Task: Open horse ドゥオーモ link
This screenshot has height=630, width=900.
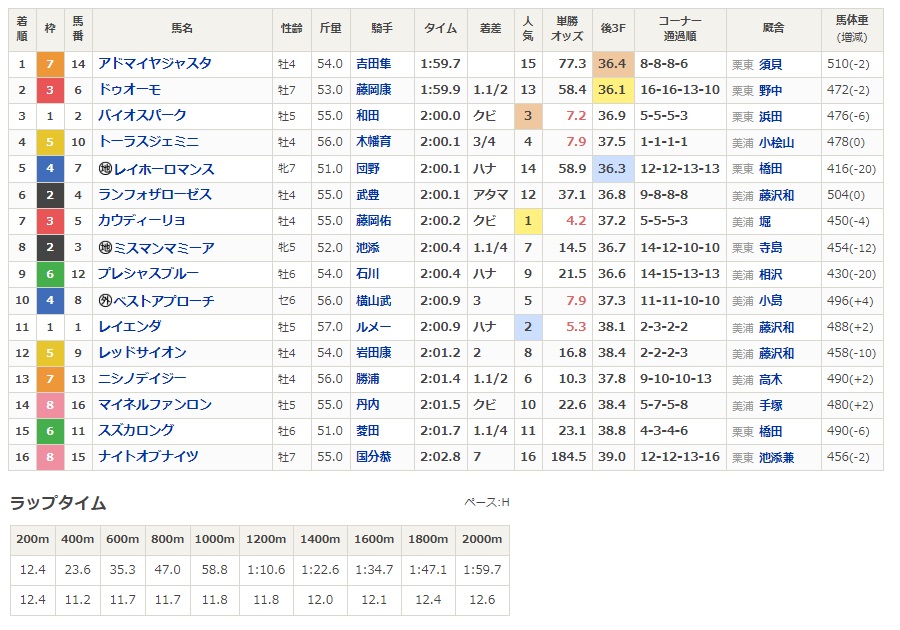Action: click(x=129, y=90)
